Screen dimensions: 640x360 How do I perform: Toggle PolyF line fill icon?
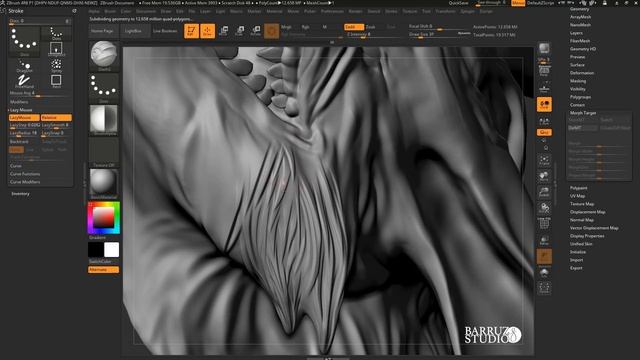point(544,224)
